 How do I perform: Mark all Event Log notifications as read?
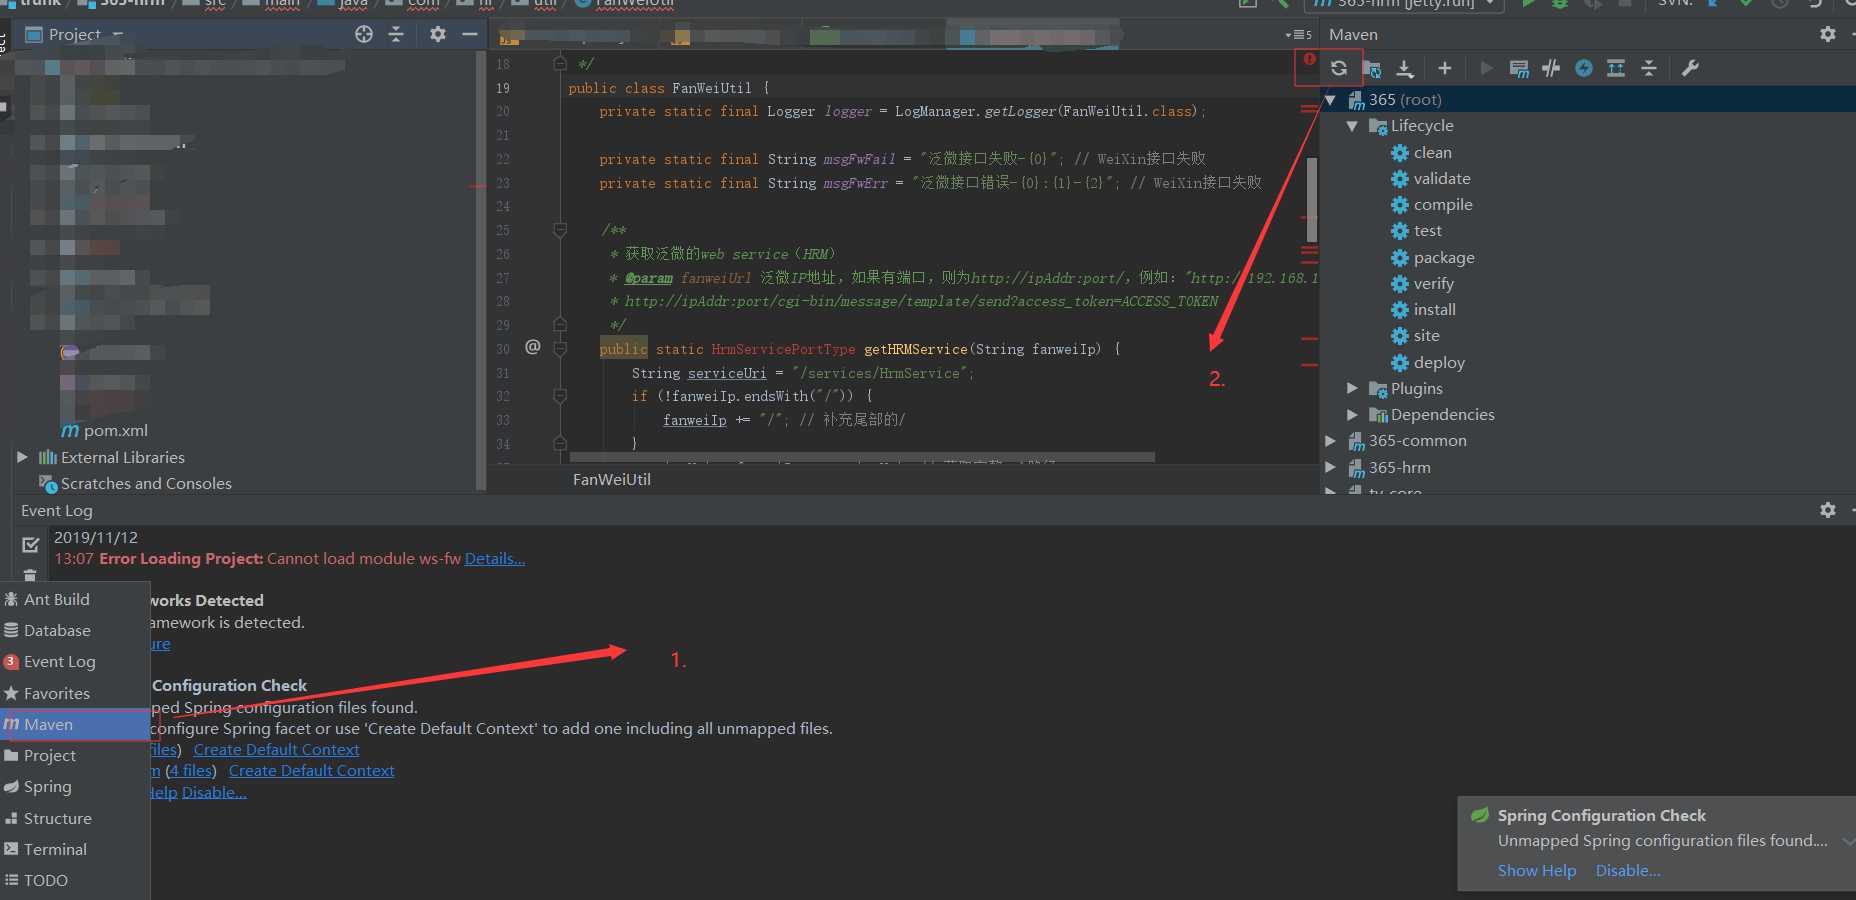pos(30,545)
